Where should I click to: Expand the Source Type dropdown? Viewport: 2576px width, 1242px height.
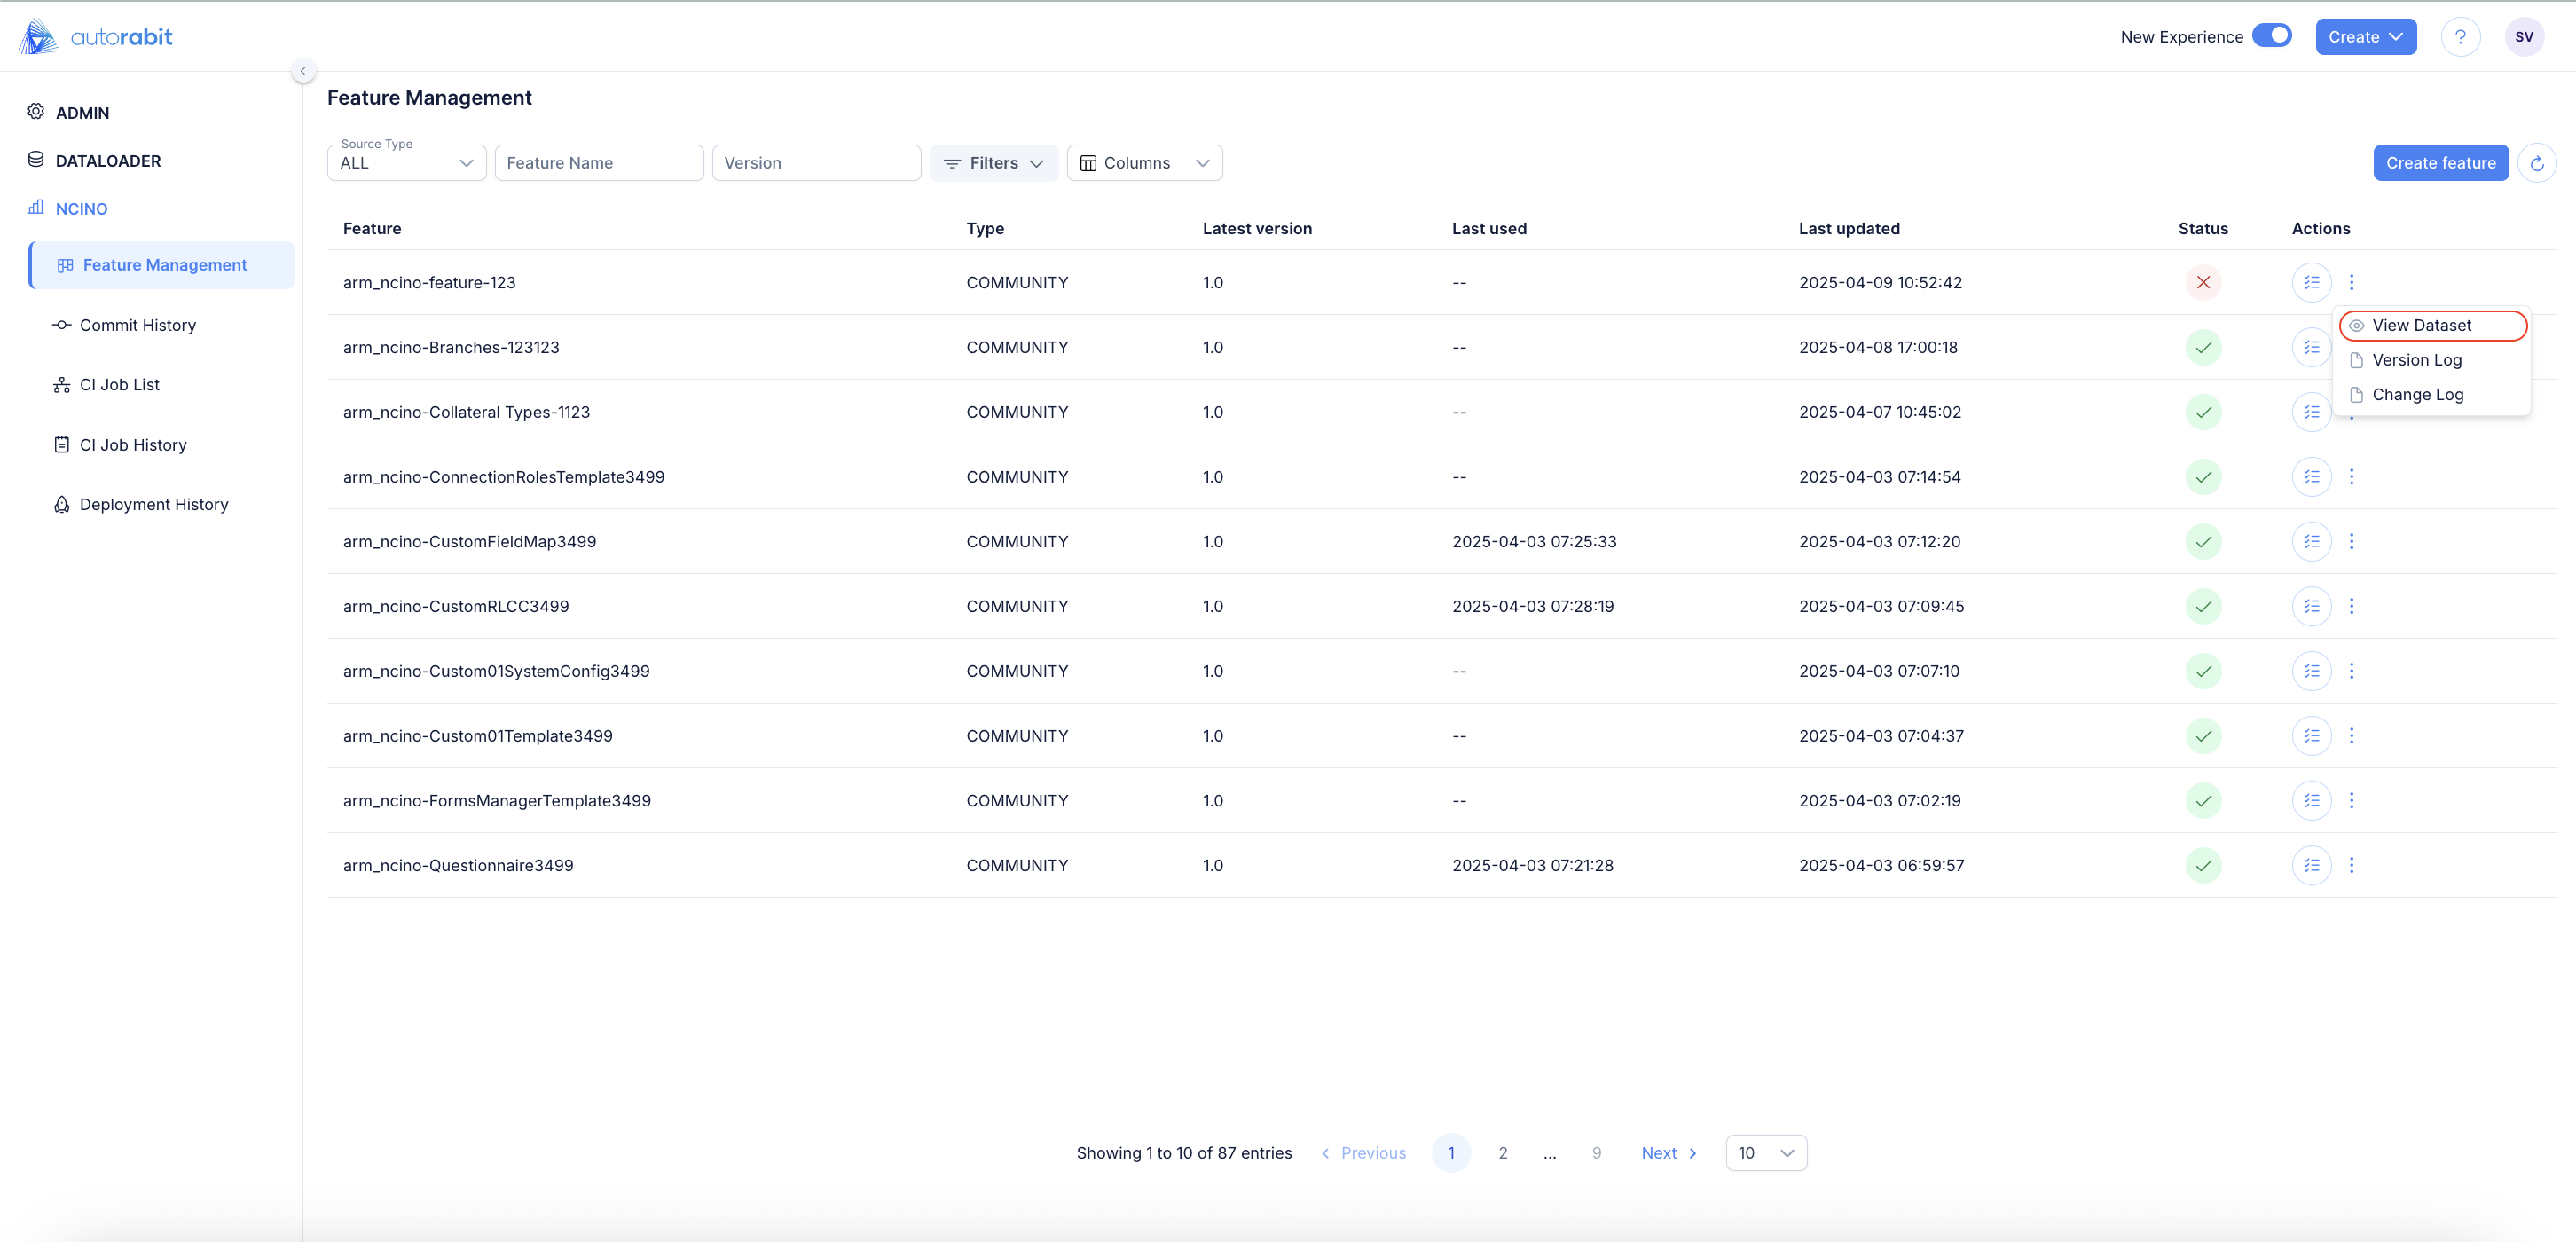(406, 163)
